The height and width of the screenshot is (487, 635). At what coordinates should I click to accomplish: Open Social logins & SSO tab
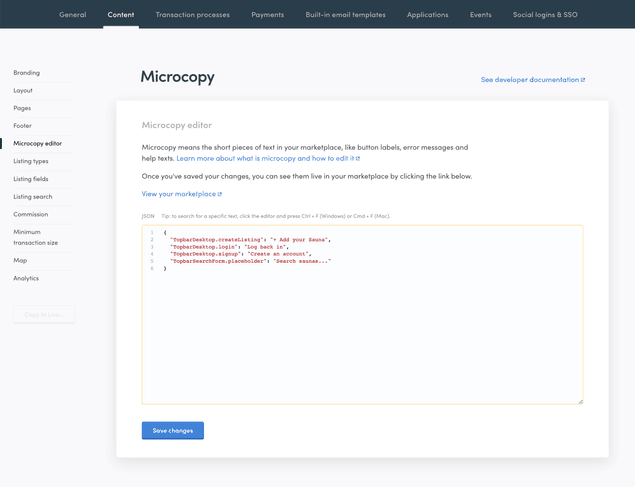tap(545, 15)
